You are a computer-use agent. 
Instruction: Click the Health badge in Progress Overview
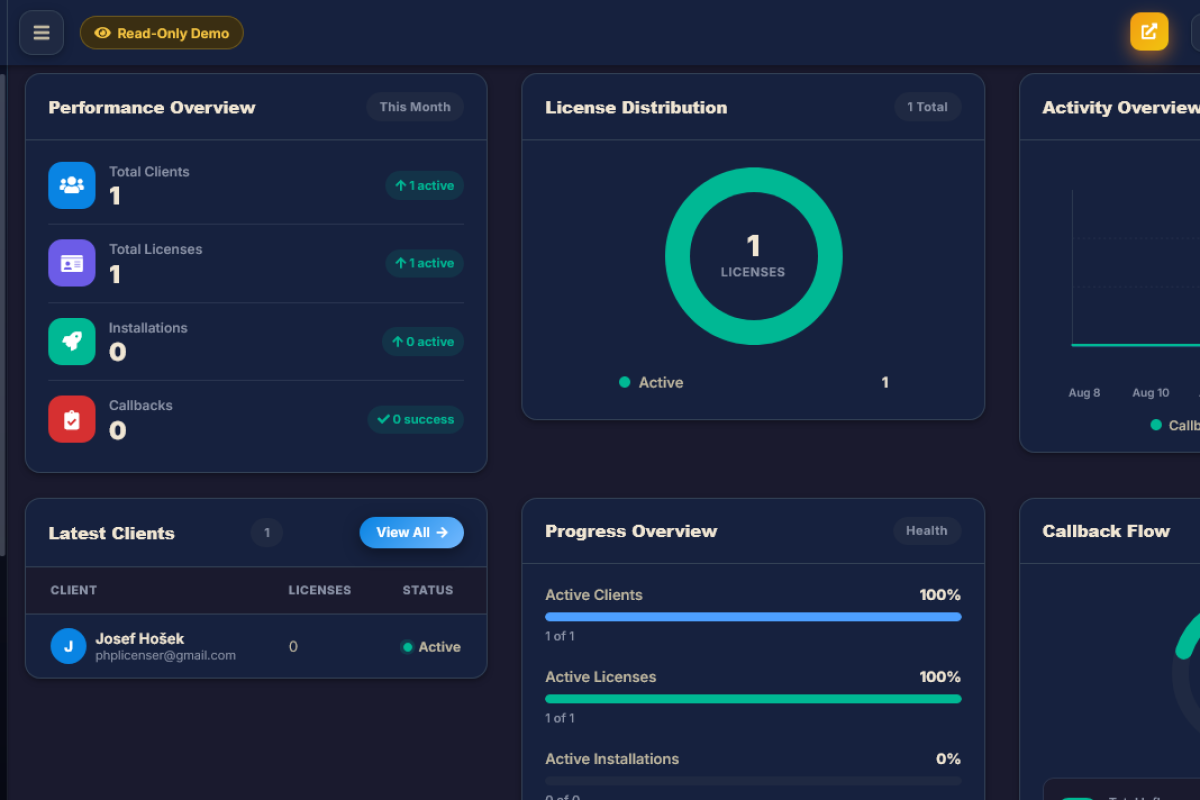pyautogui.click(x=927, y=531)
